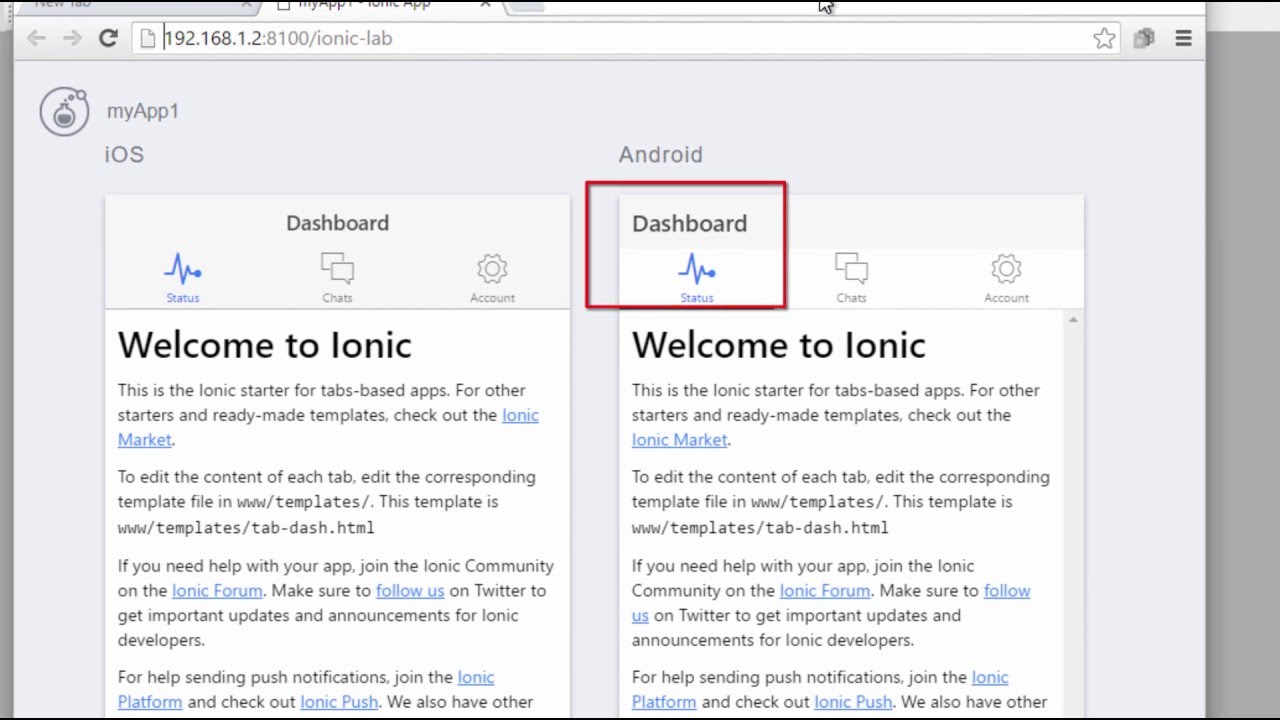Open Ionic Forum link in iOS preview

click(217, 591)
